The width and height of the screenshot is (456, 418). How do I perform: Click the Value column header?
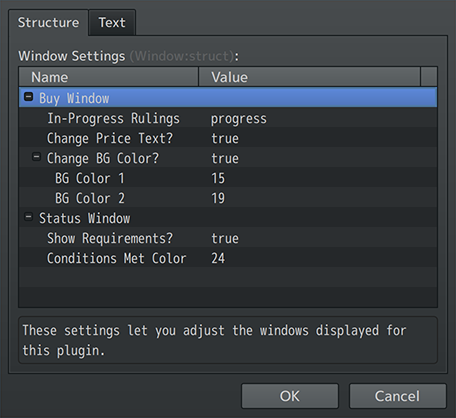[x=309, y=77]
